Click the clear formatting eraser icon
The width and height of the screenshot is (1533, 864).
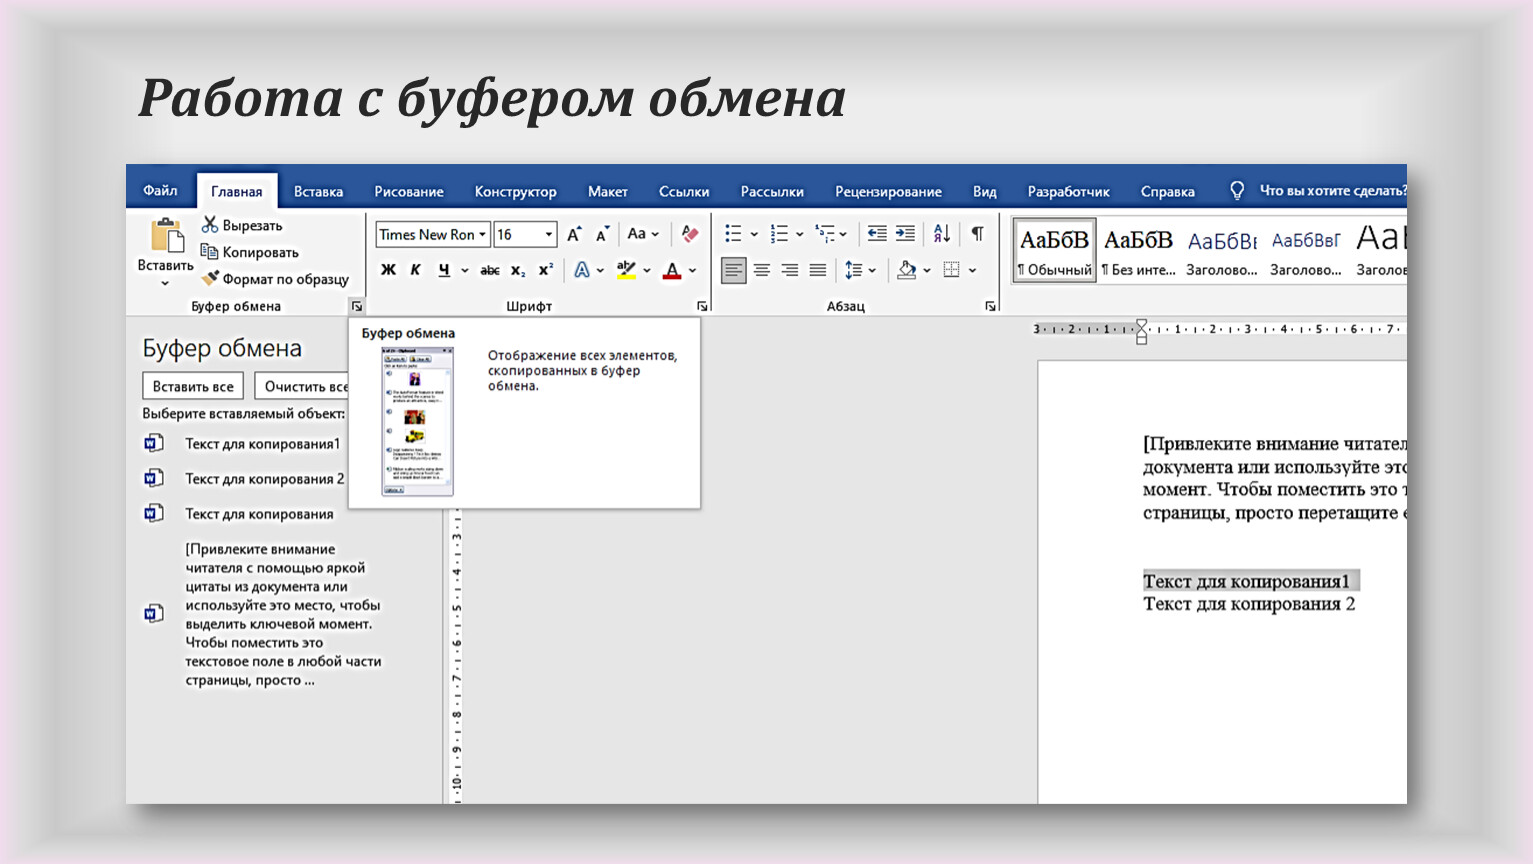[689, 234]
